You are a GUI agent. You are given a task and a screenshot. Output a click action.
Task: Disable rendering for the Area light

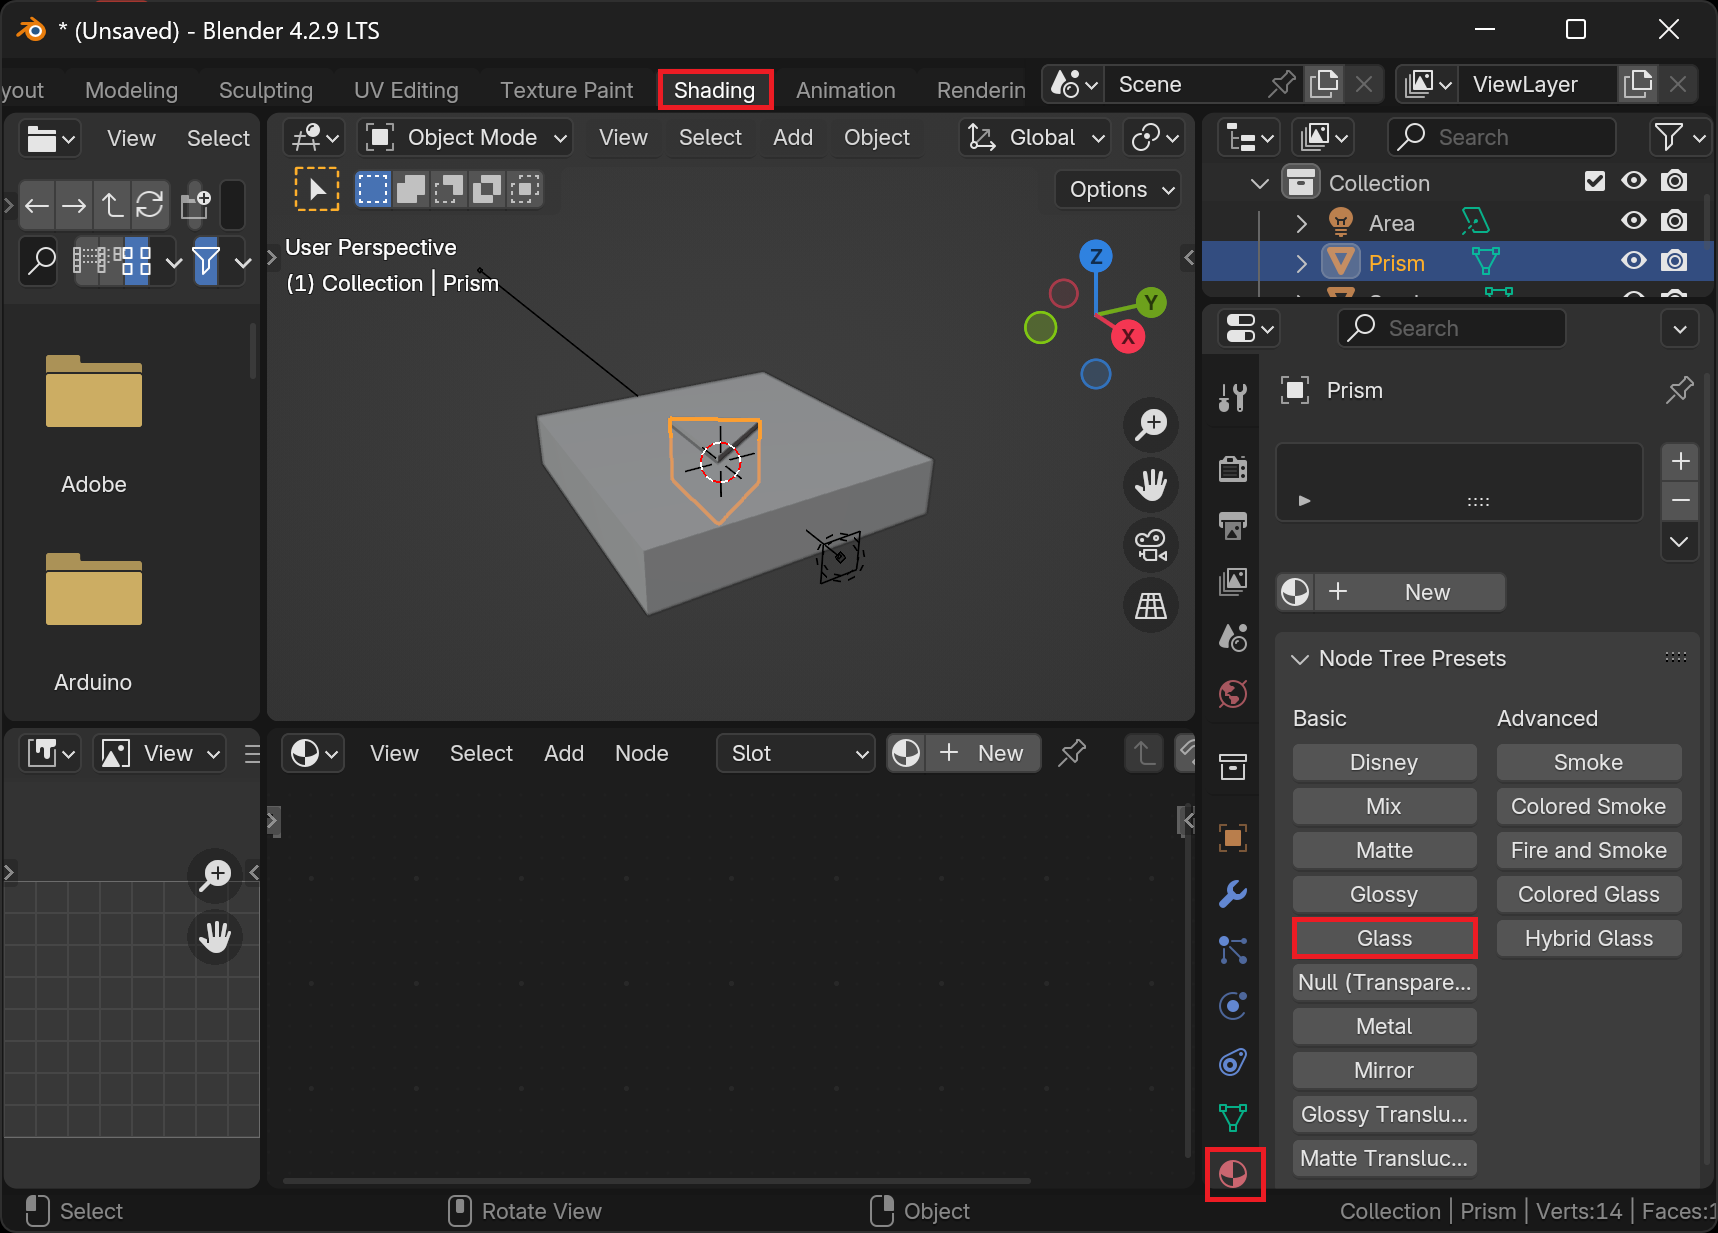tap(1674, 221)
